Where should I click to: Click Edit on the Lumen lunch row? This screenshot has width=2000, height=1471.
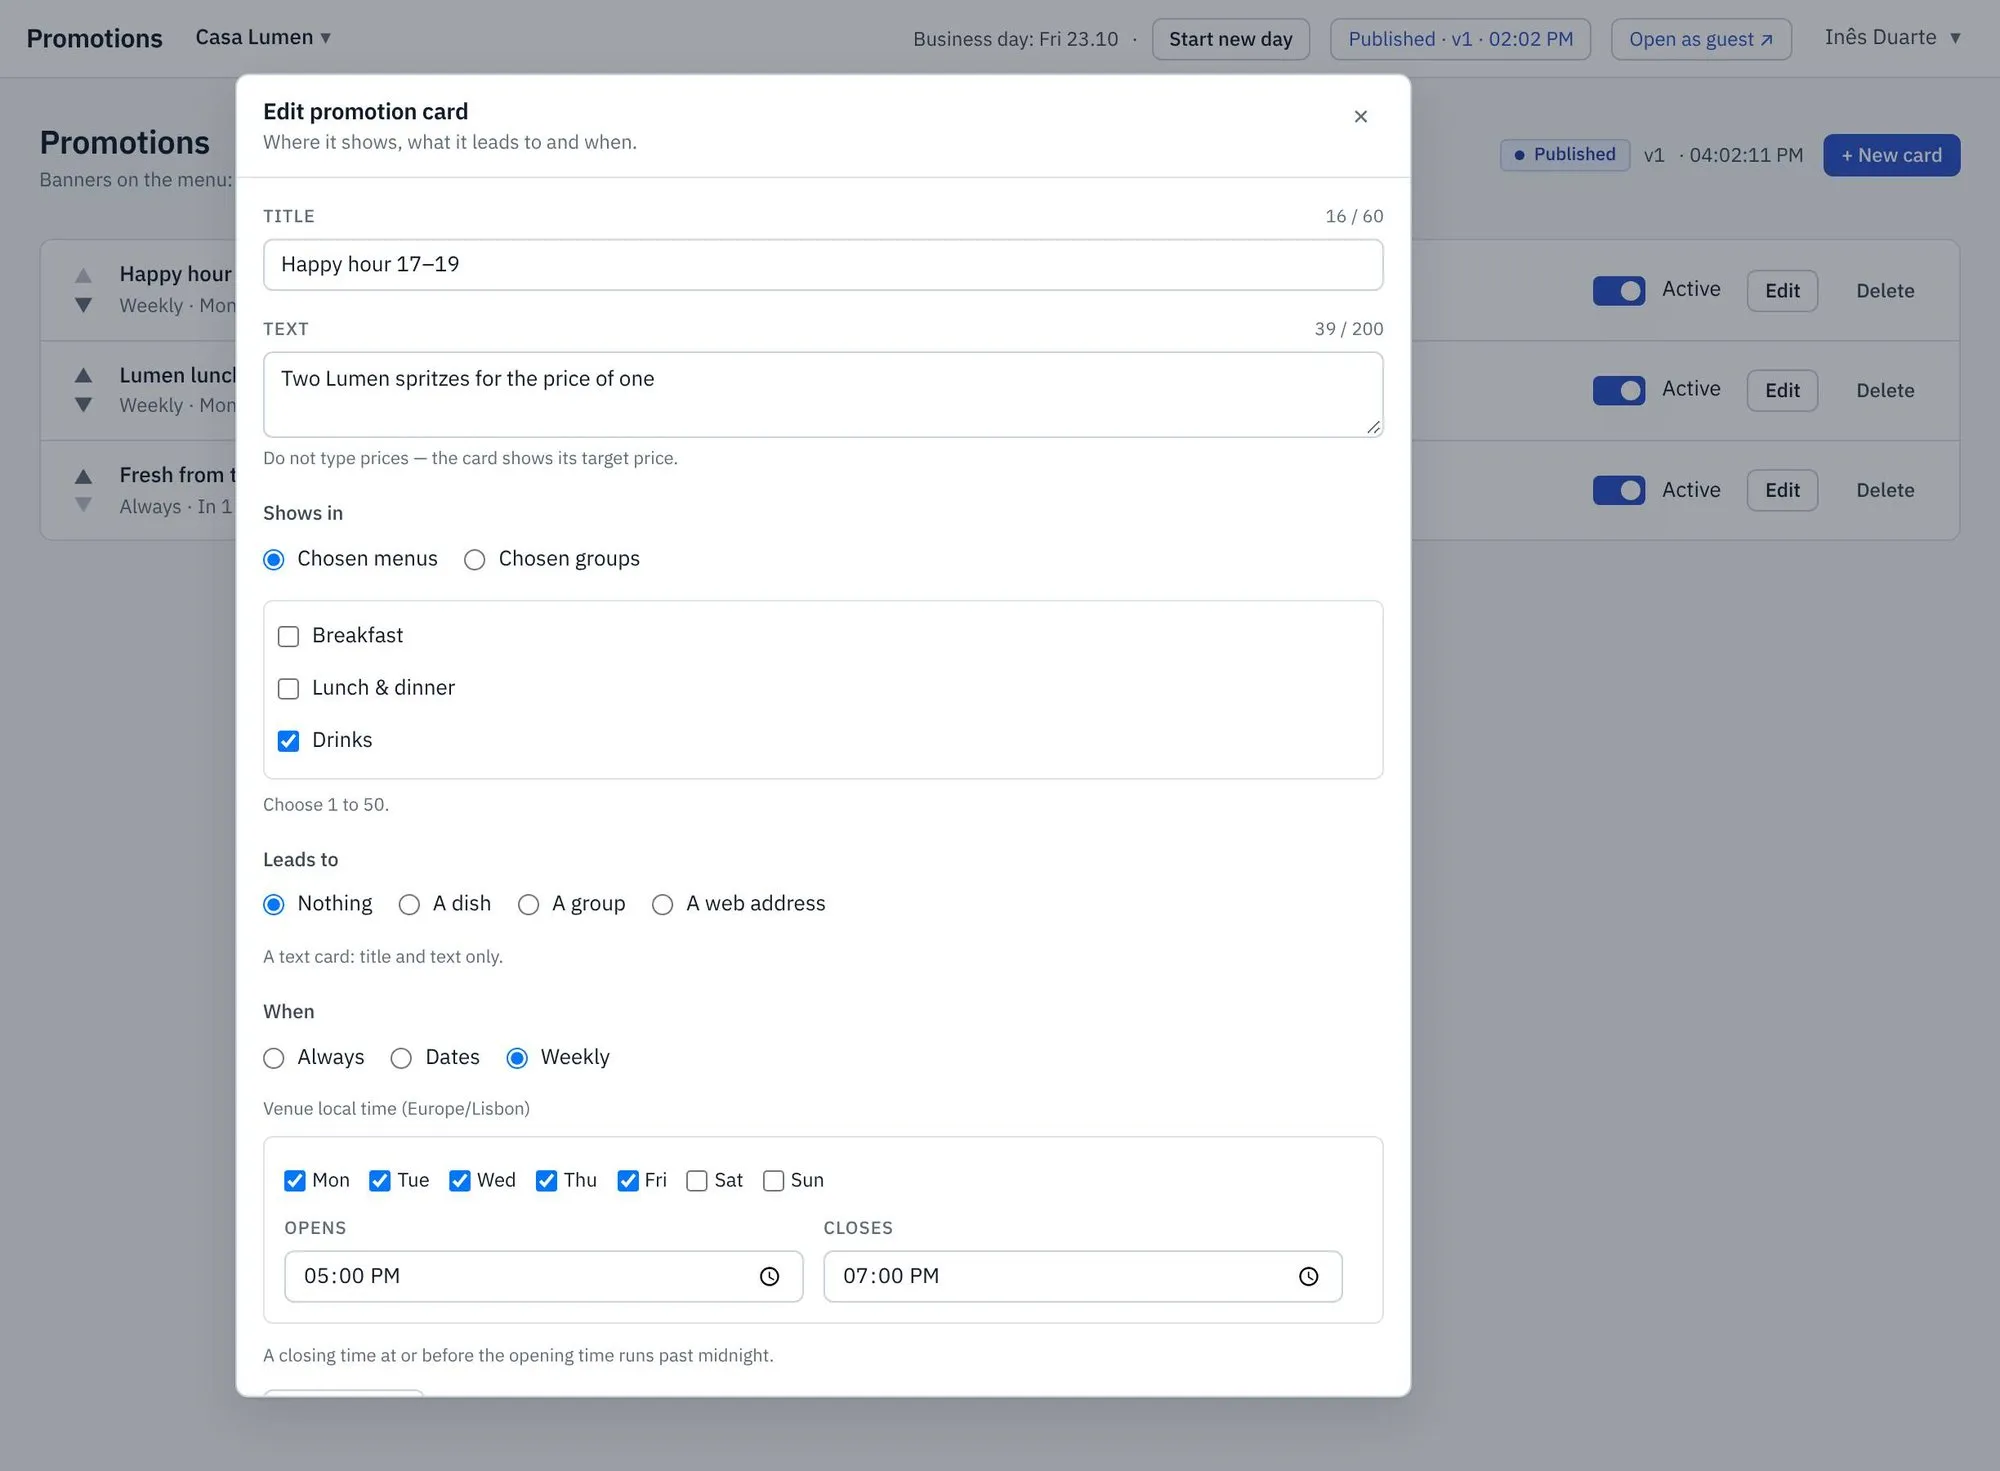click(1782, 390)
